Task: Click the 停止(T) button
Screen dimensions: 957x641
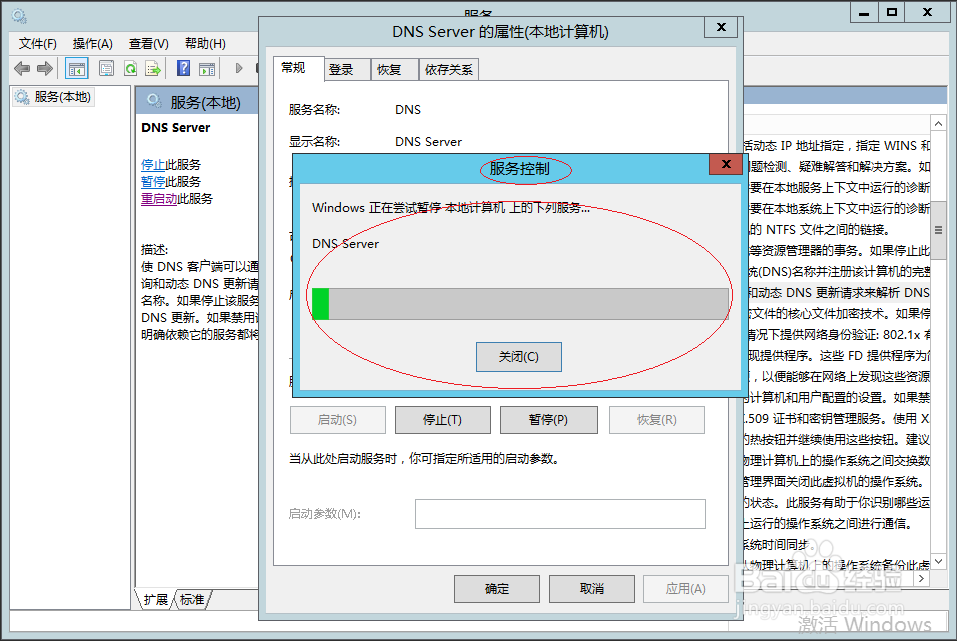Action: 443,419
